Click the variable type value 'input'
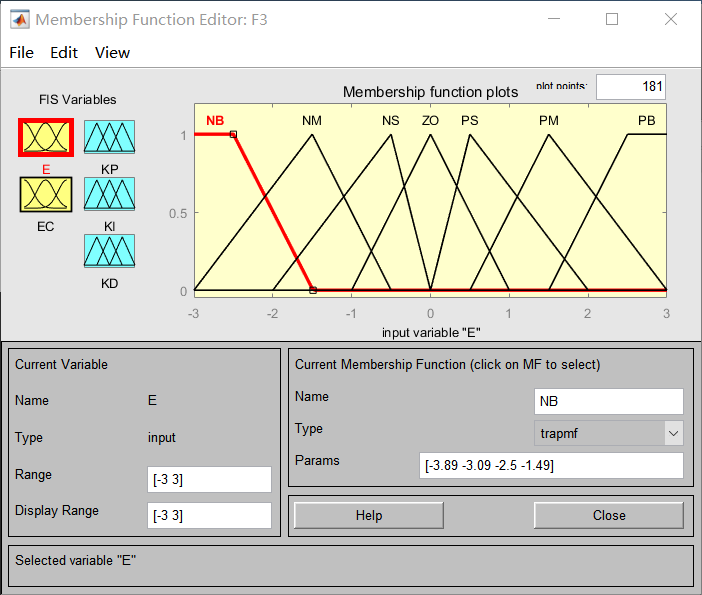The width and height of the screenshot is (702, 595). pos(162,437)
